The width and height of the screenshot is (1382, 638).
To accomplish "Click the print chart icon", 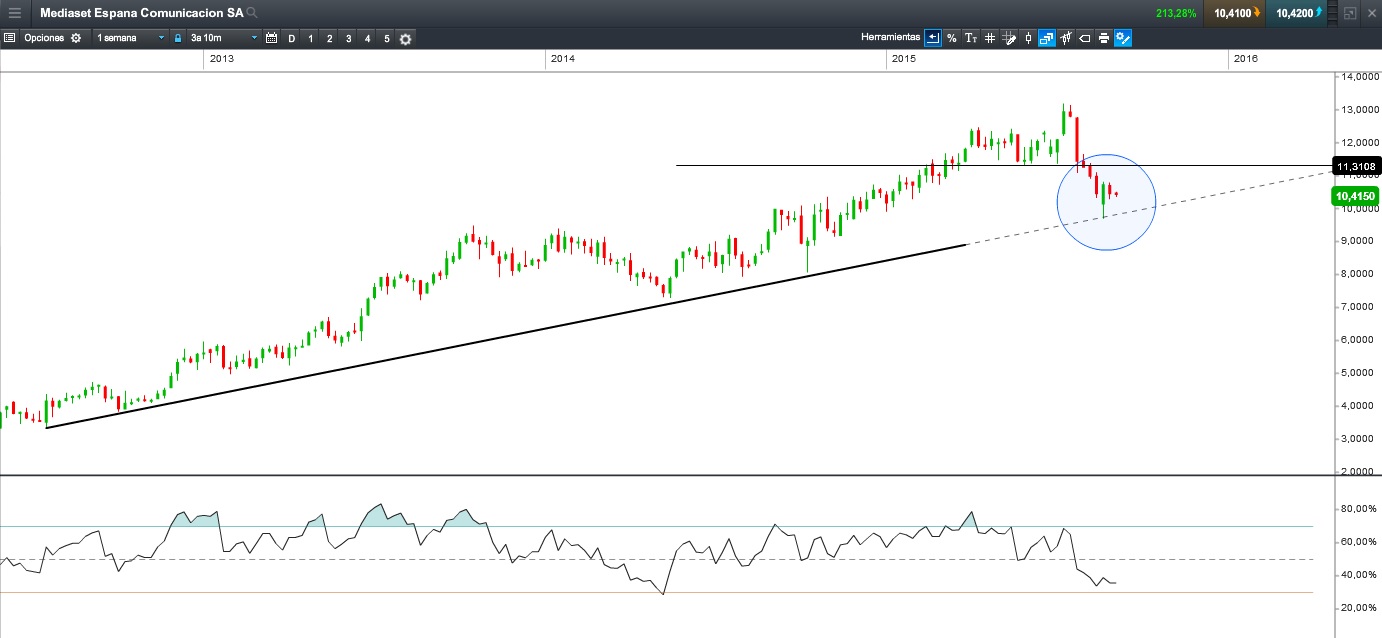I will pos(1103,38).
